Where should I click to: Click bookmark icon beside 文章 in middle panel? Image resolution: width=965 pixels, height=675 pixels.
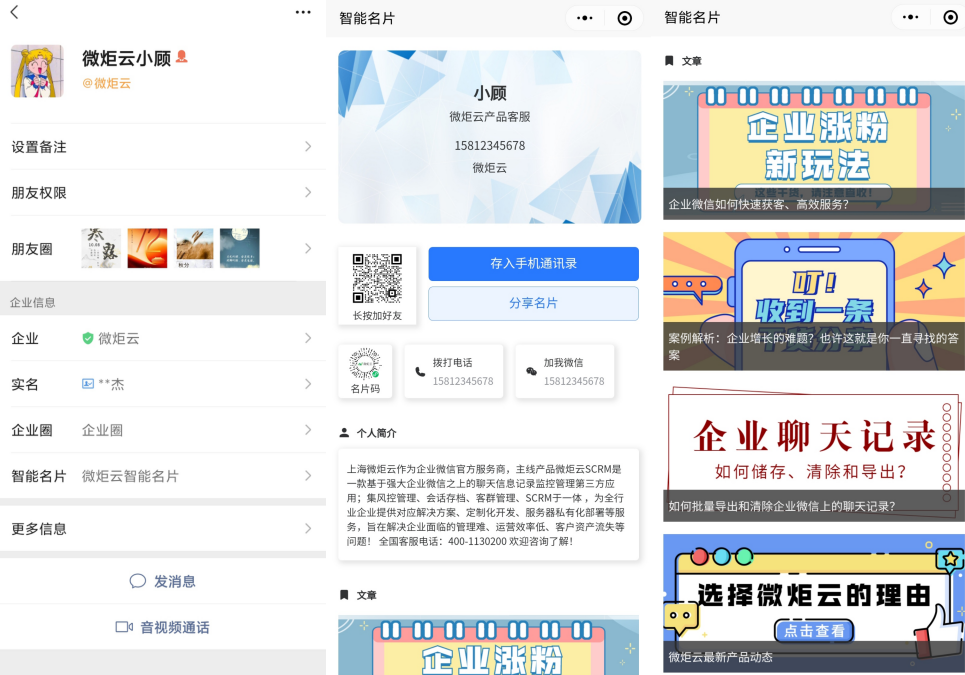pyautogui.click(x=345, y=595)
